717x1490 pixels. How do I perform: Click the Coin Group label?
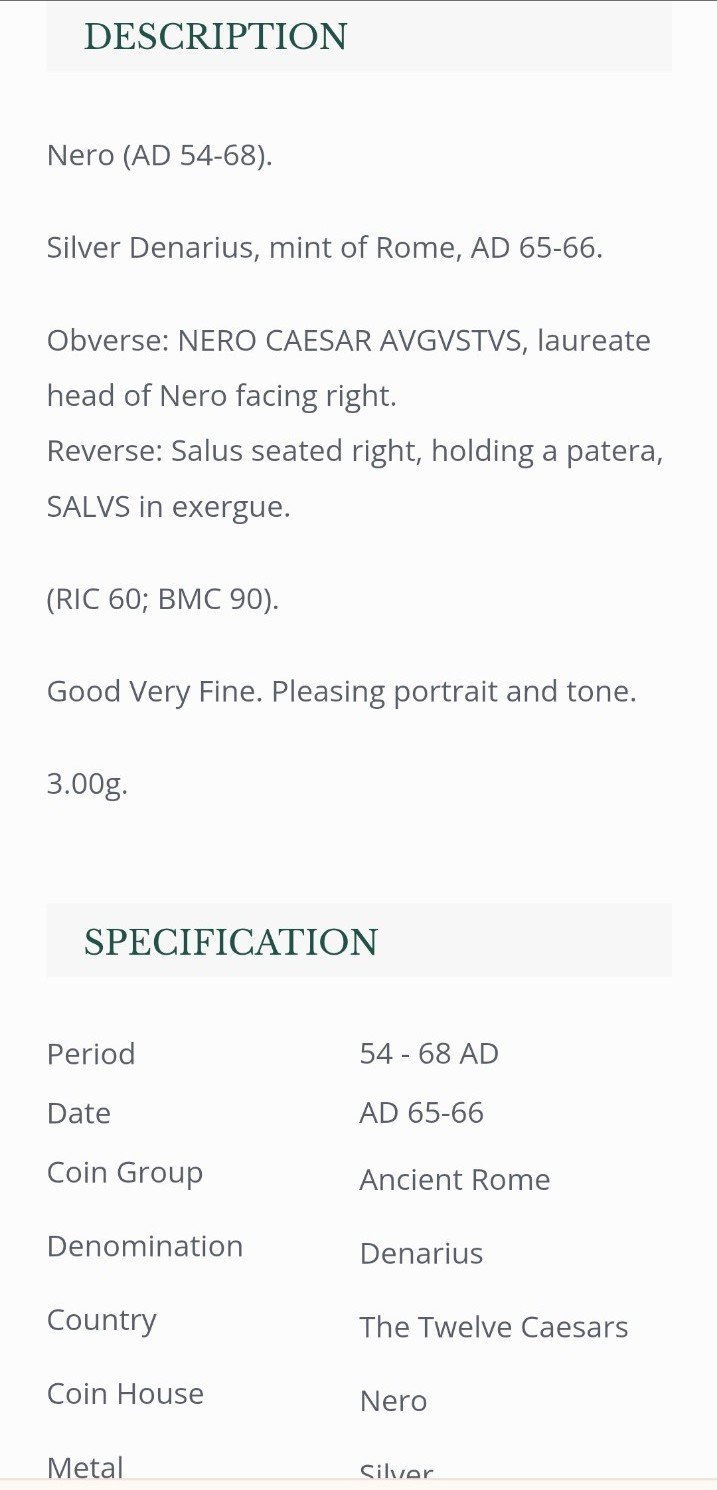125,1173
